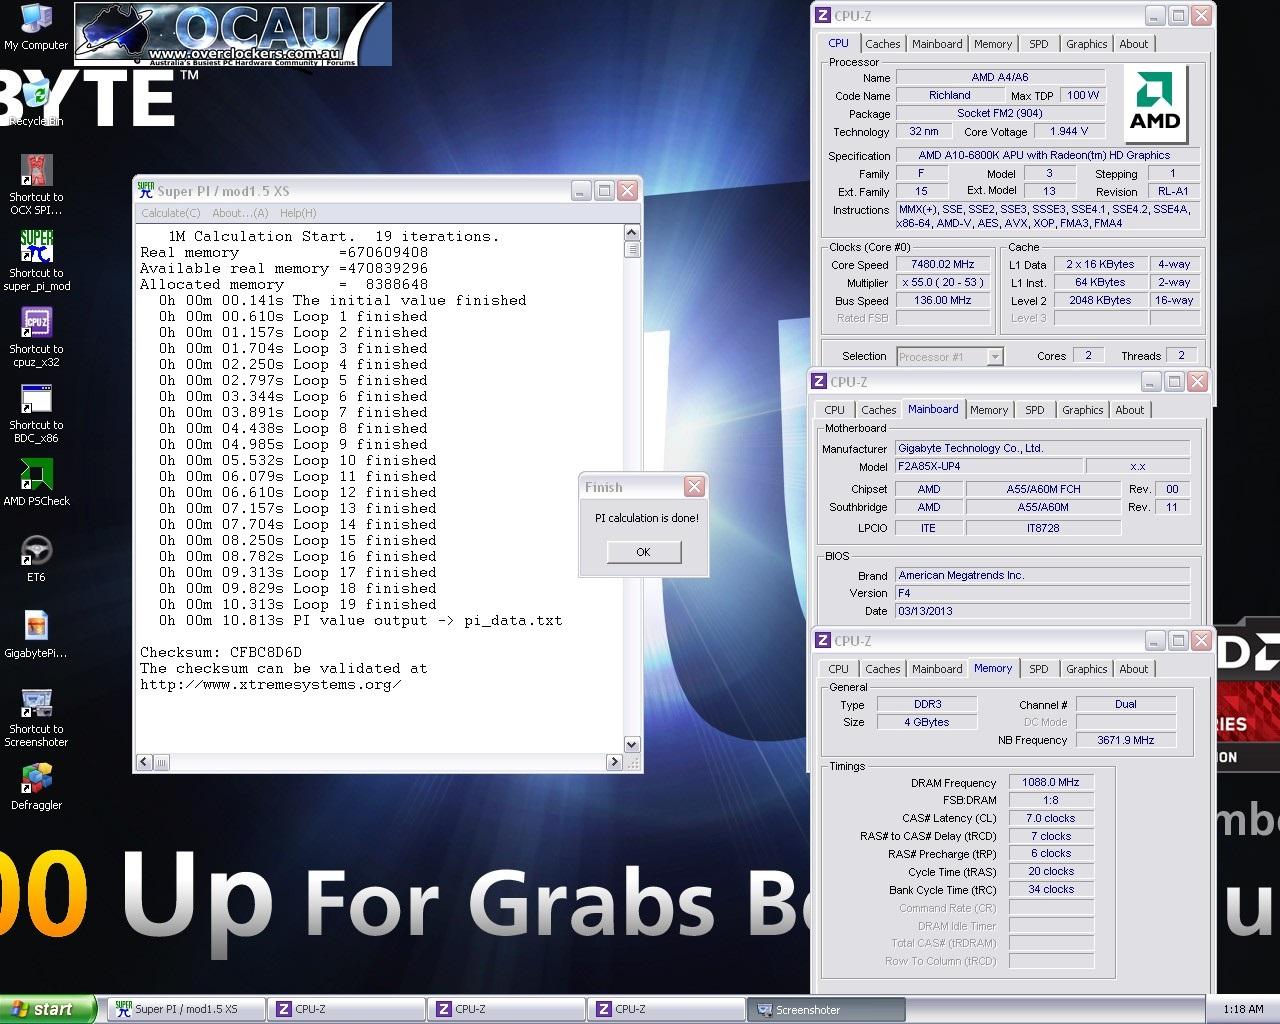Click the Super PI title bar icon
This screenshot has height=1024, width=1280.
coord(146,190)
